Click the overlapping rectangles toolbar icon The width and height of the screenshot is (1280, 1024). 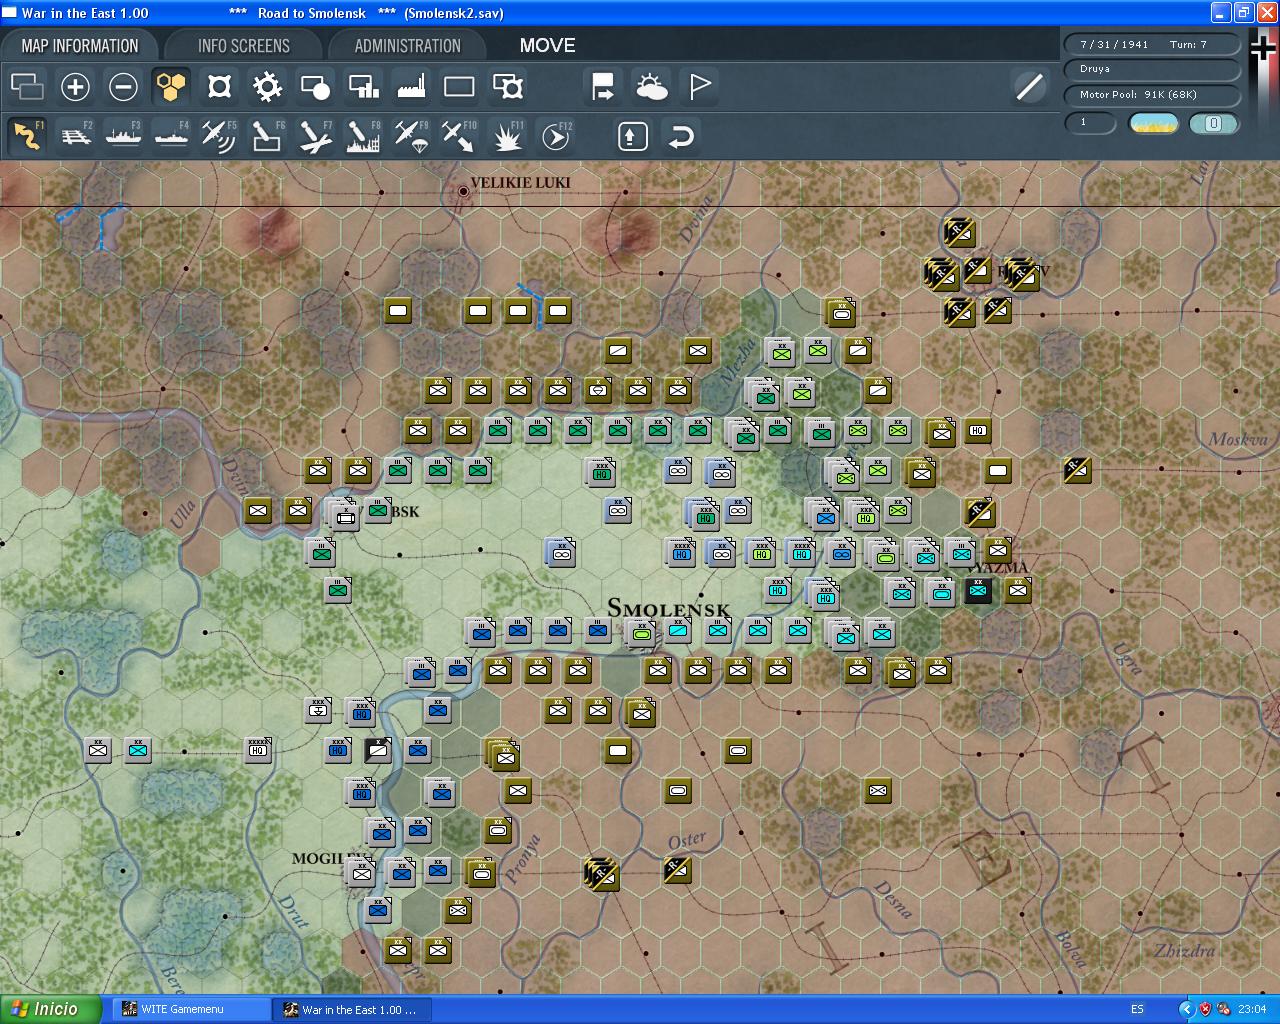(27, 87)
